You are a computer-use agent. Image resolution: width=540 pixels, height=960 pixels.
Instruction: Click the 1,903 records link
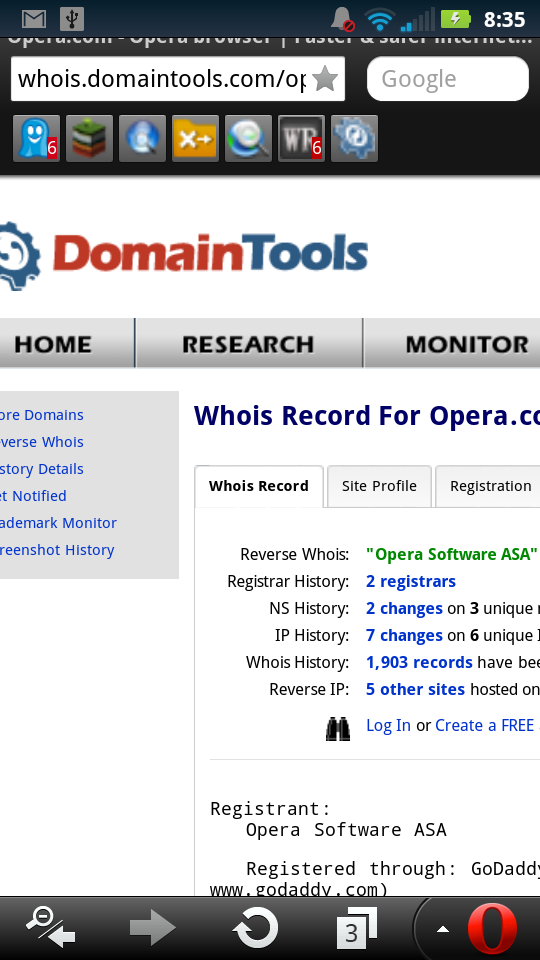[419, 662]
